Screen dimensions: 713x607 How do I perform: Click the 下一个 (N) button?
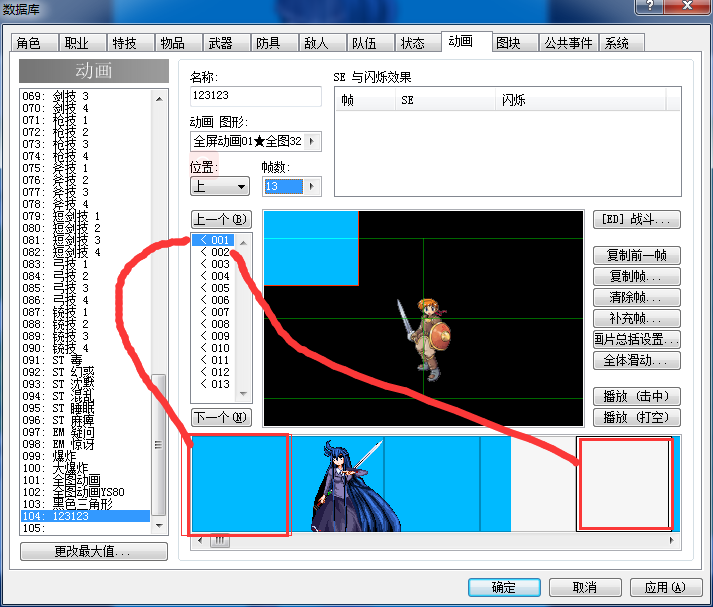(x=221, y=417)
